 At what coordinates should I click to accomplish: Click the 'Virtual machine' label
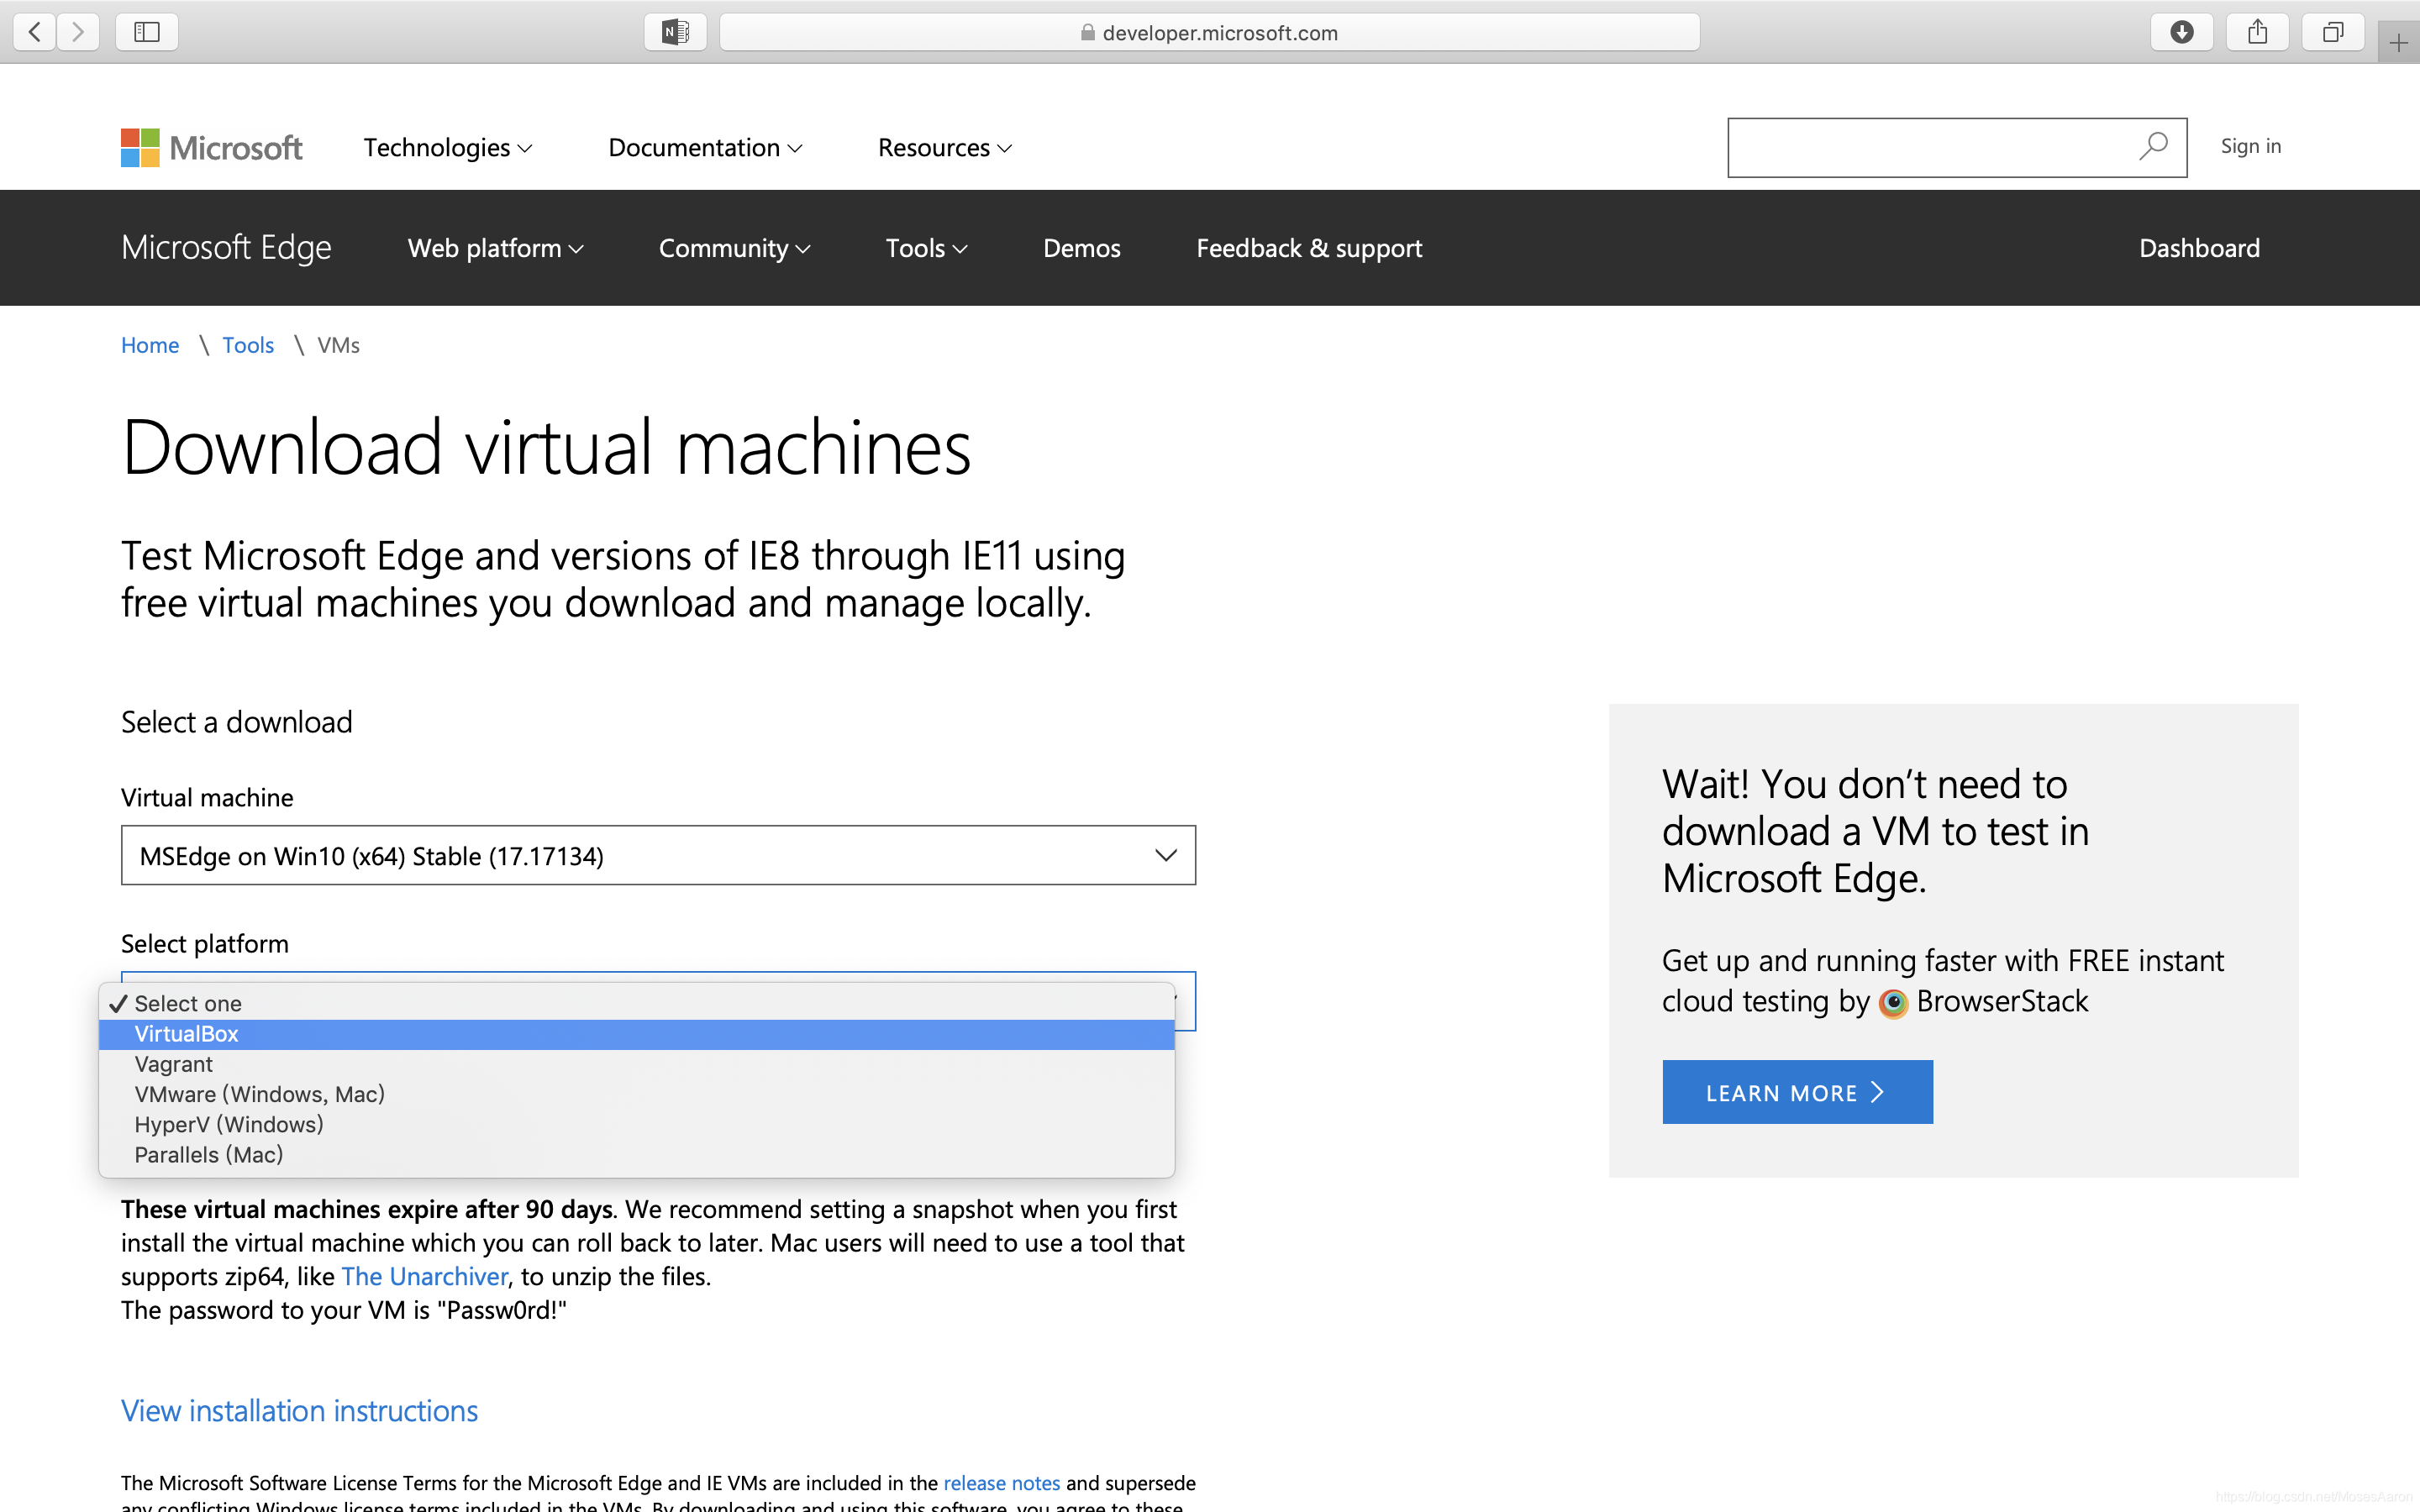click(207, 797)
